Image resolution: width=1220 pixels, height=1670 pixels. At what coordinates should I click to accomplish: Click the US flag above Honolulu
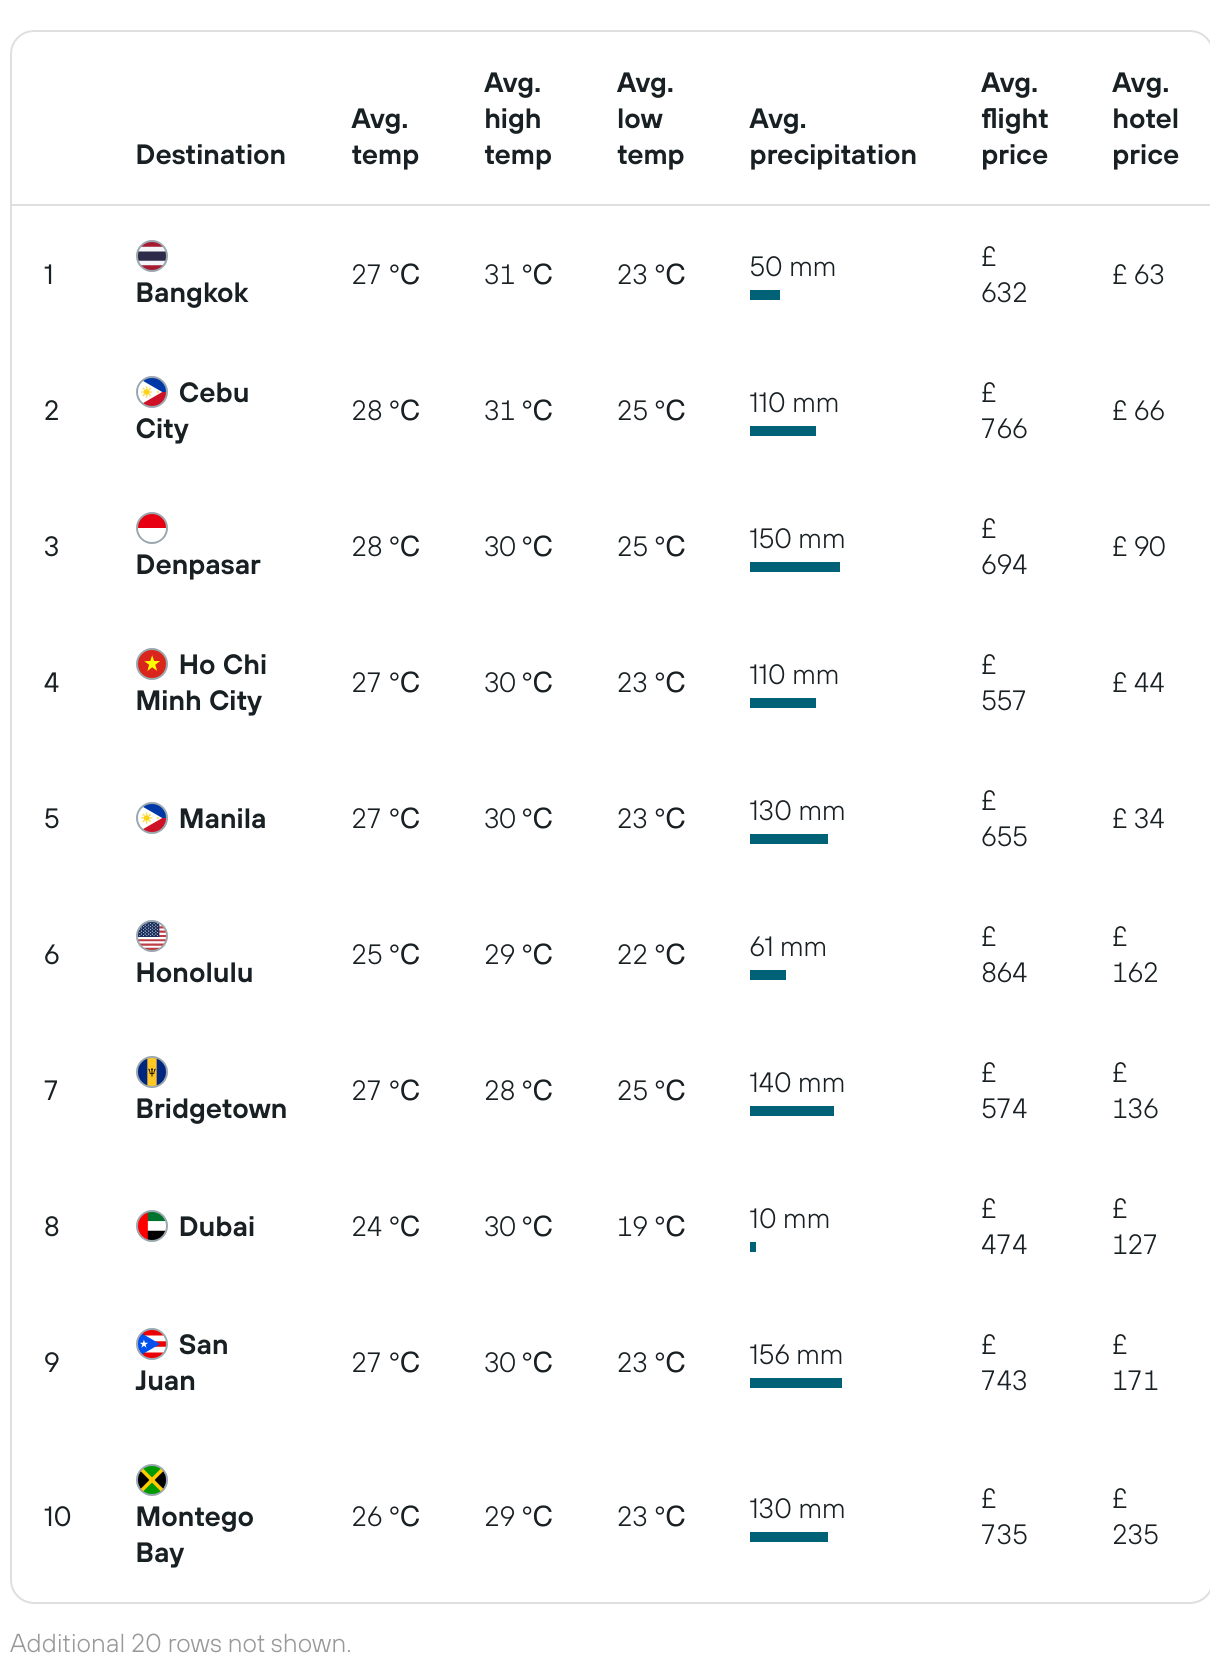152,936
